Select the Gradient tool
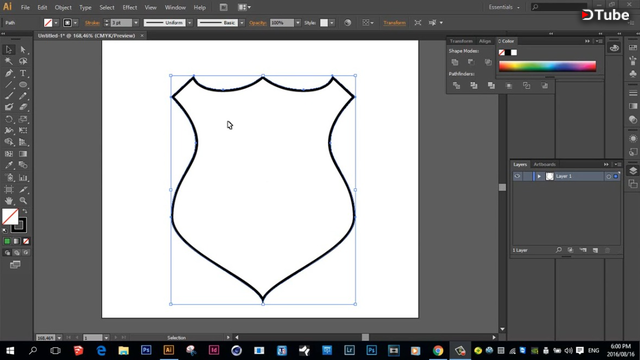Image resolution: width=640 pixels, height=360 pixels. click(23, 154)
